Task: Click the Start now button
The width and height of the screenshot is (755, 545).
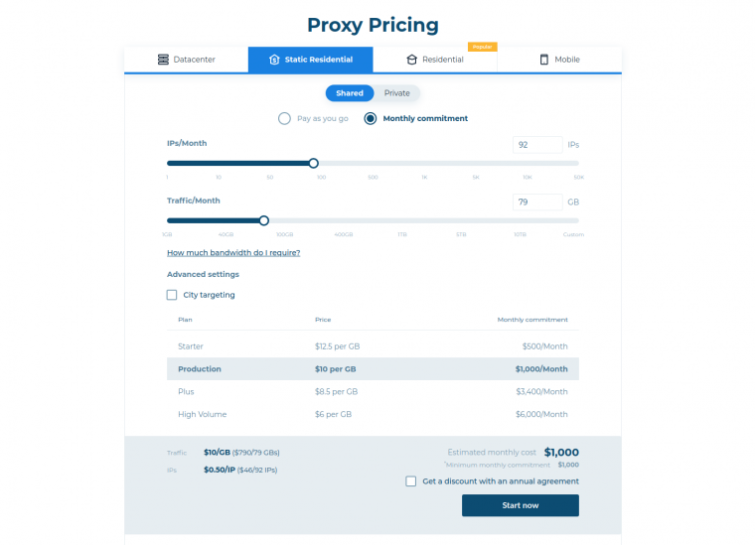Action: click(521, 505)
